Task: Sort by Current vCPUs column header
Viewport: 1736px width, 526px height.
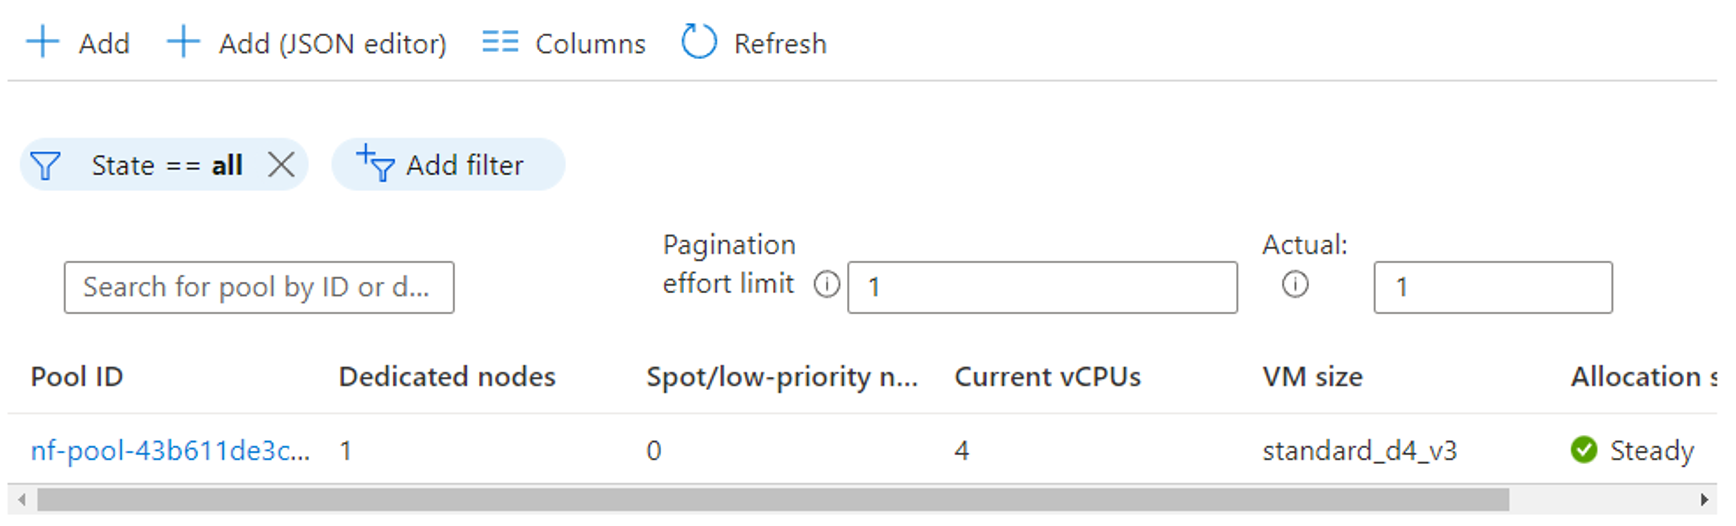Action: [x=1047, y=377]
